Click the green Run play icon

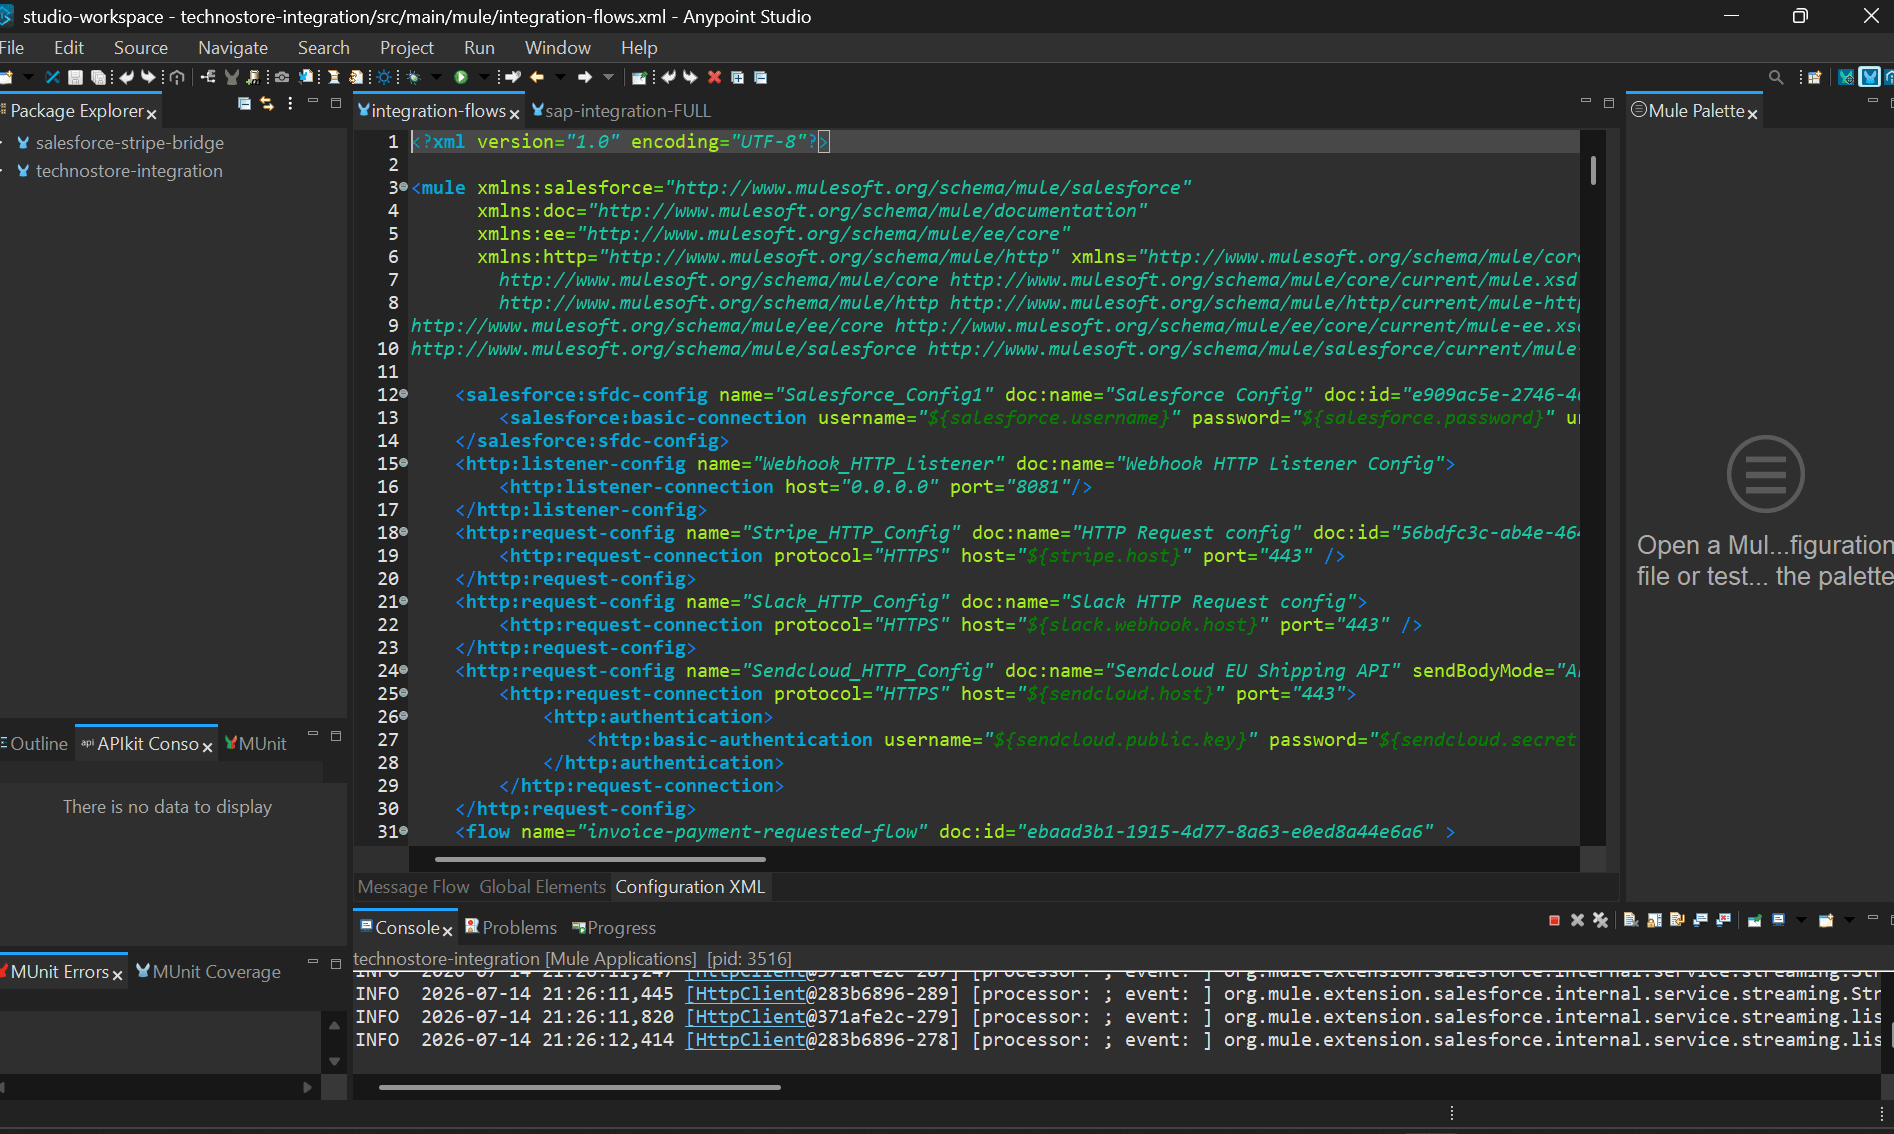tap(461, 77)
